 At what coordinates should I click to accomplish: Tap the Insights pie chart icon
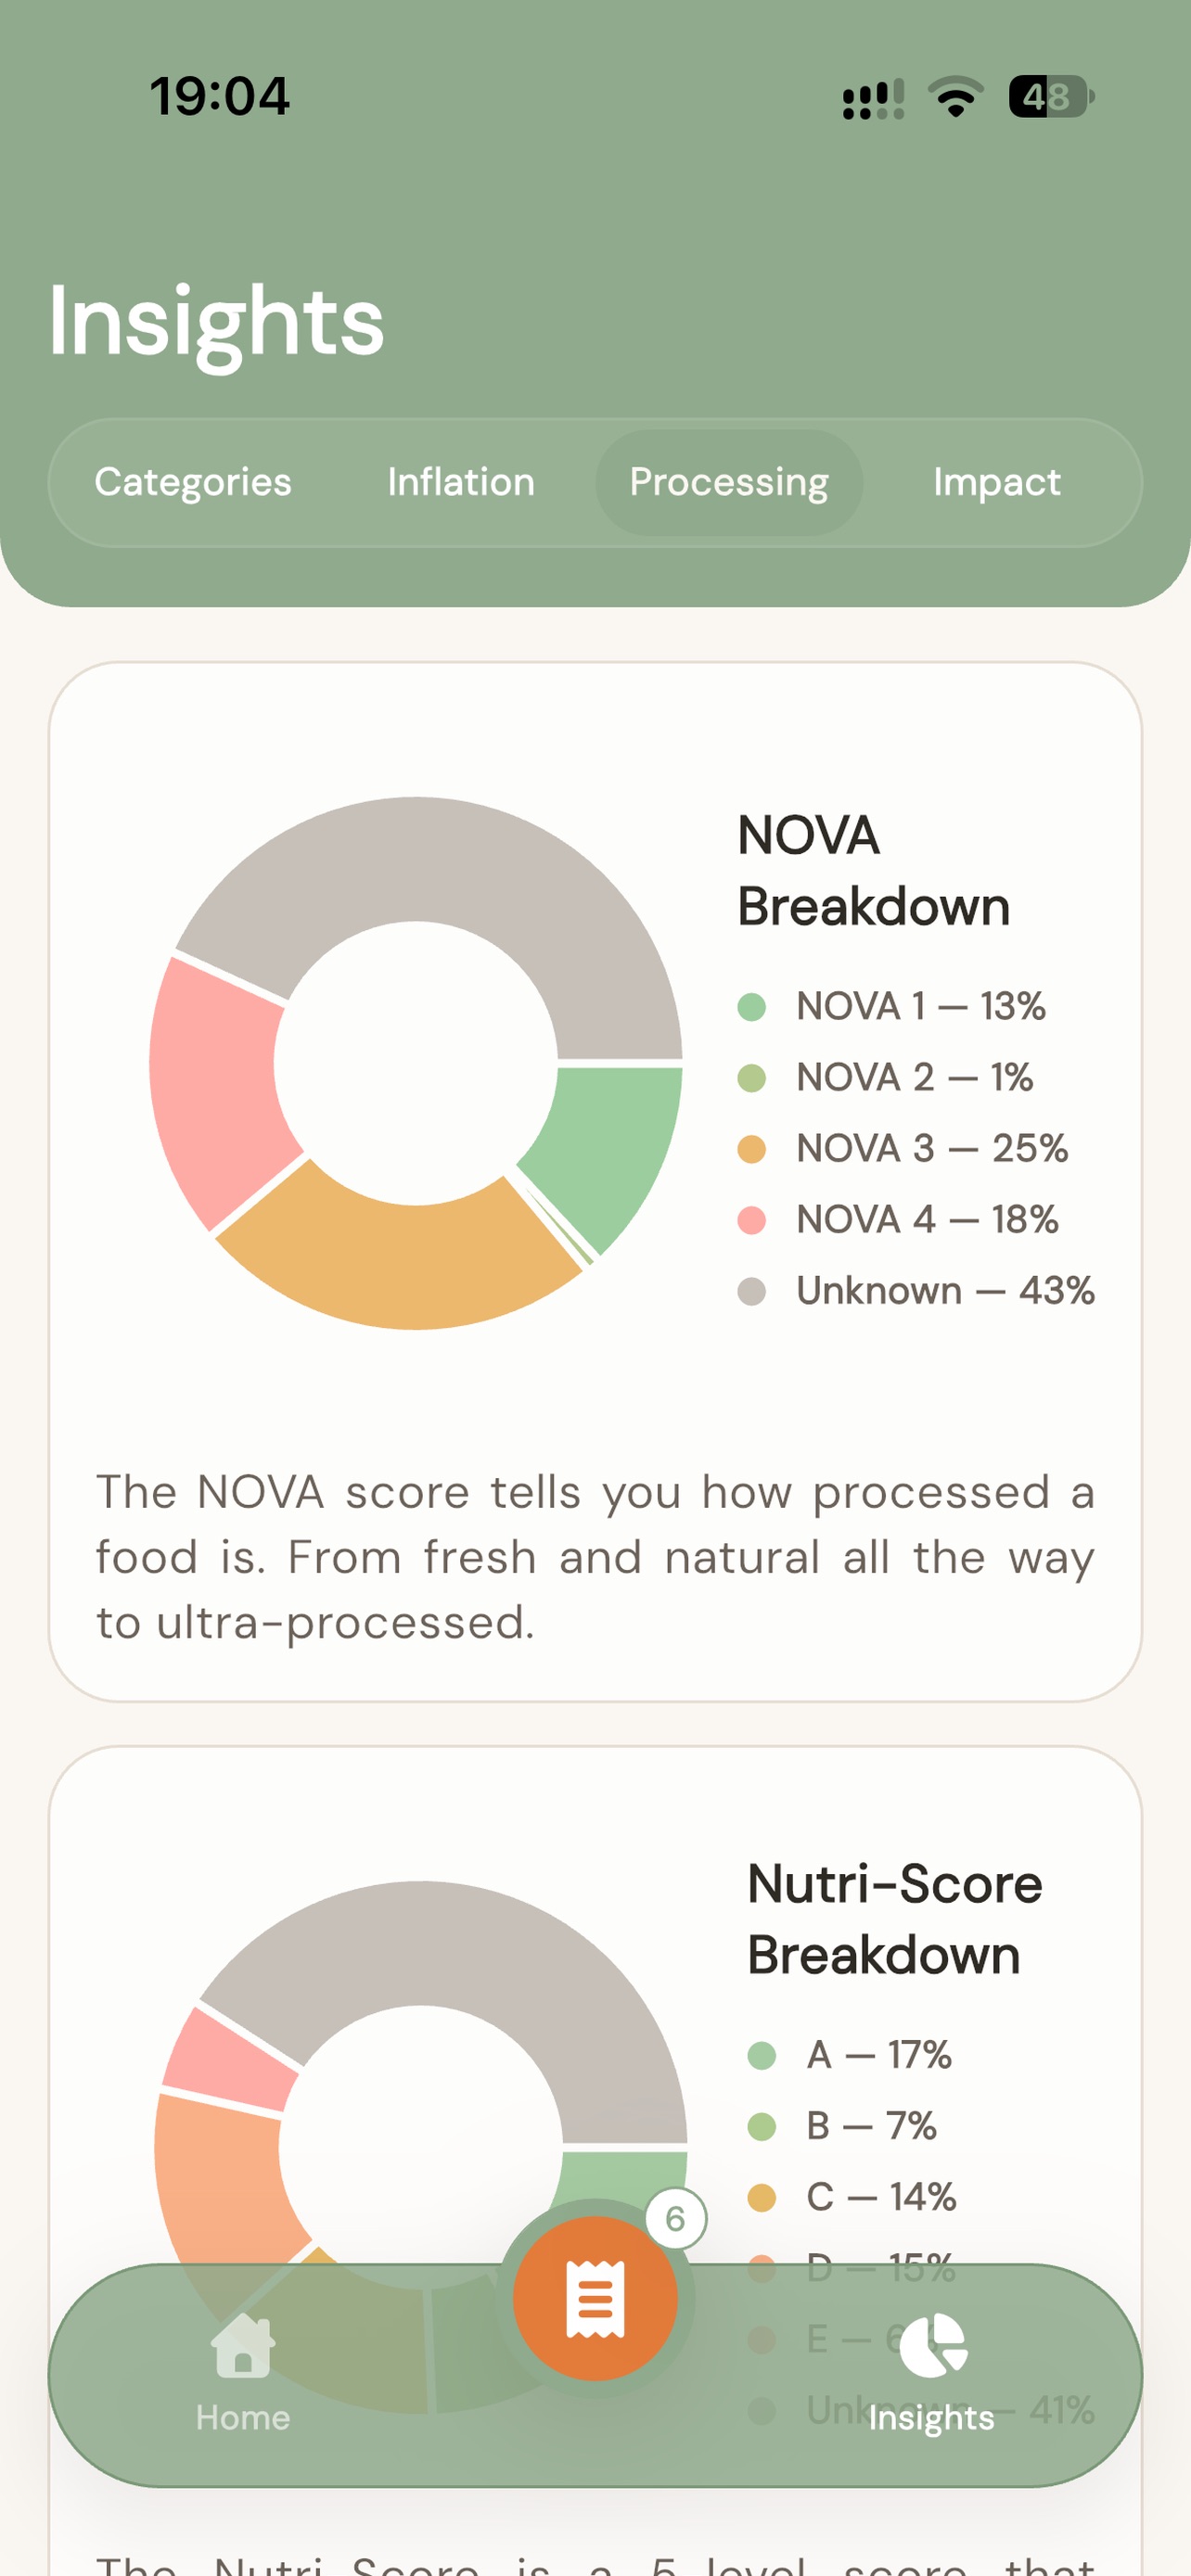tap(932, 2345)
